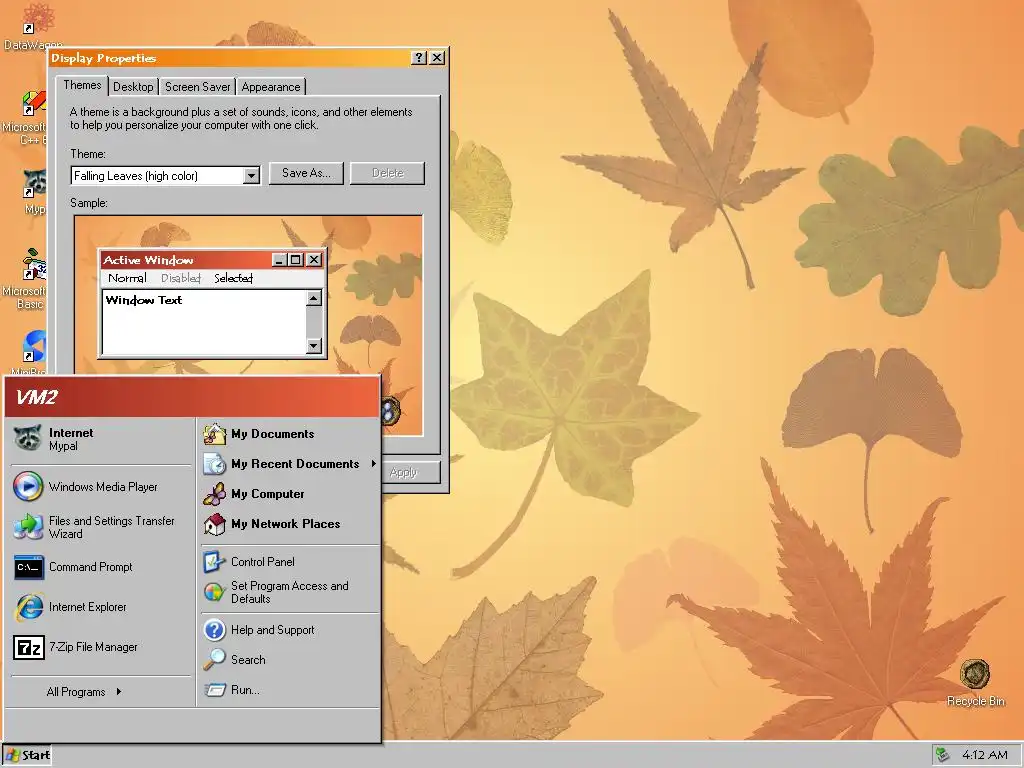Select Microsoft Basic desktop shortcut icon

pyautogui.click(x=34, y=264)
